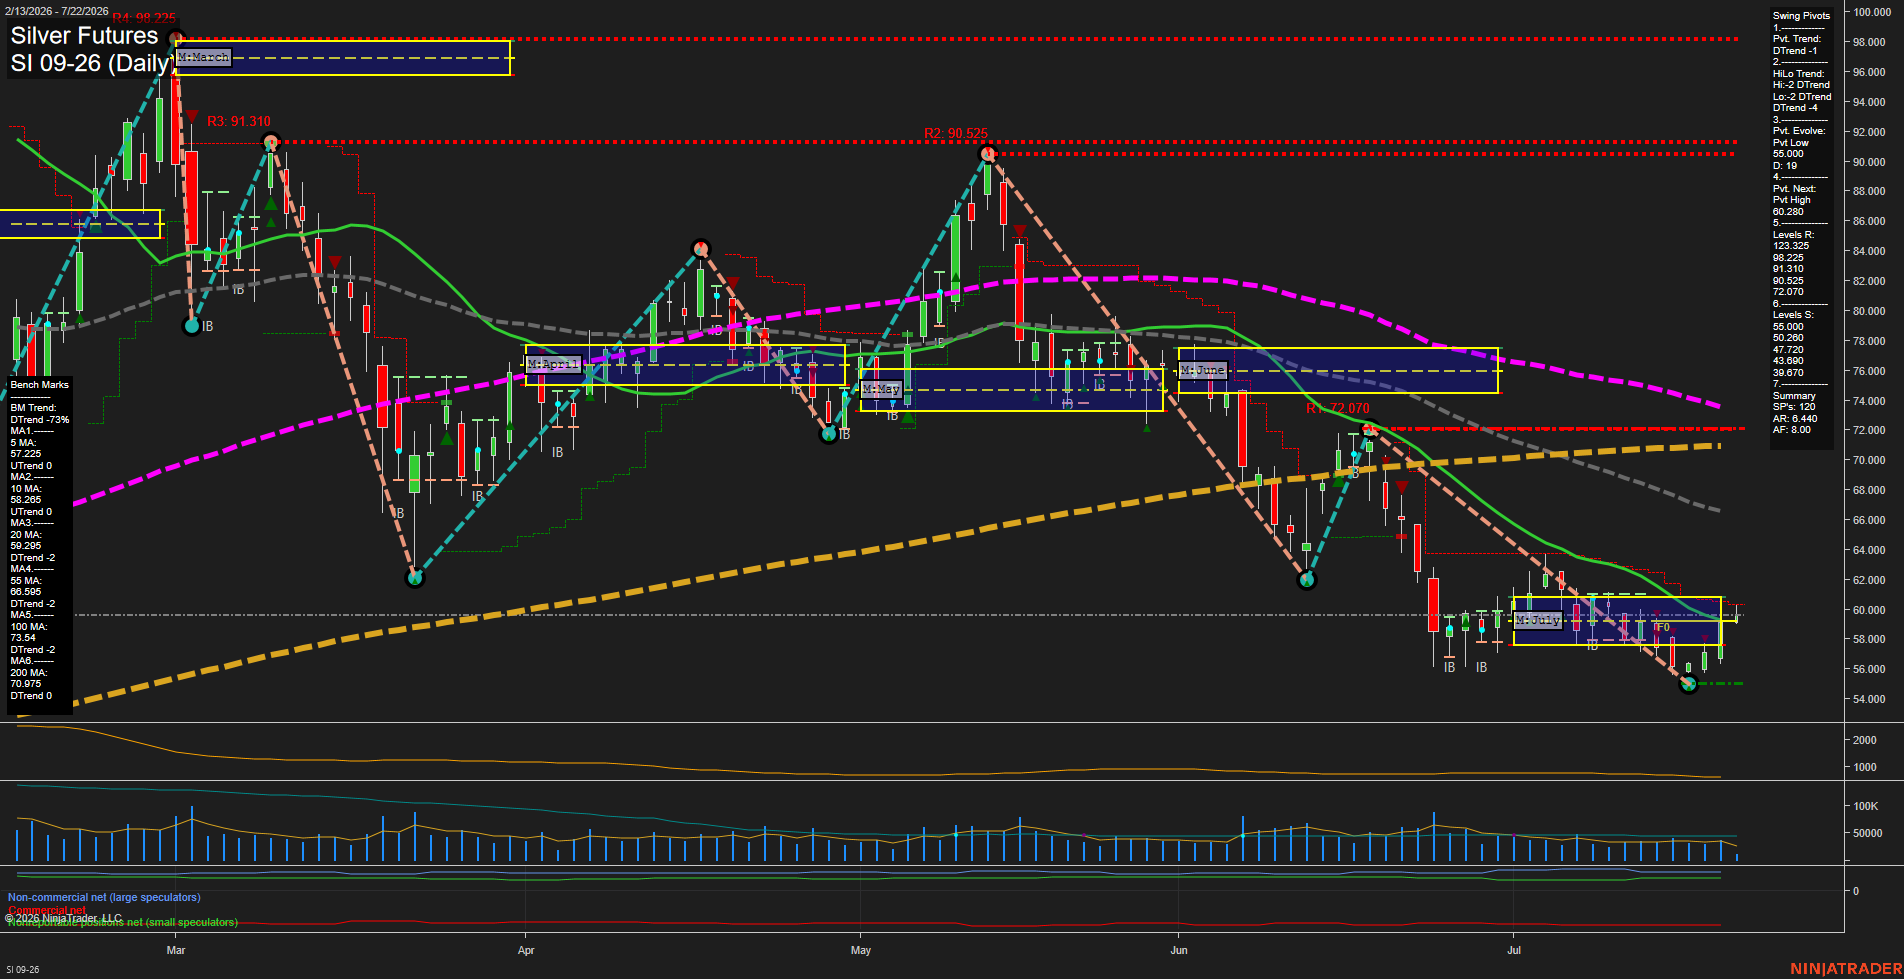Image resolution: width=1904 pixels, height=979 pixels.
Task: Click the 123.325 level in Levels R
Action: 1790,246
